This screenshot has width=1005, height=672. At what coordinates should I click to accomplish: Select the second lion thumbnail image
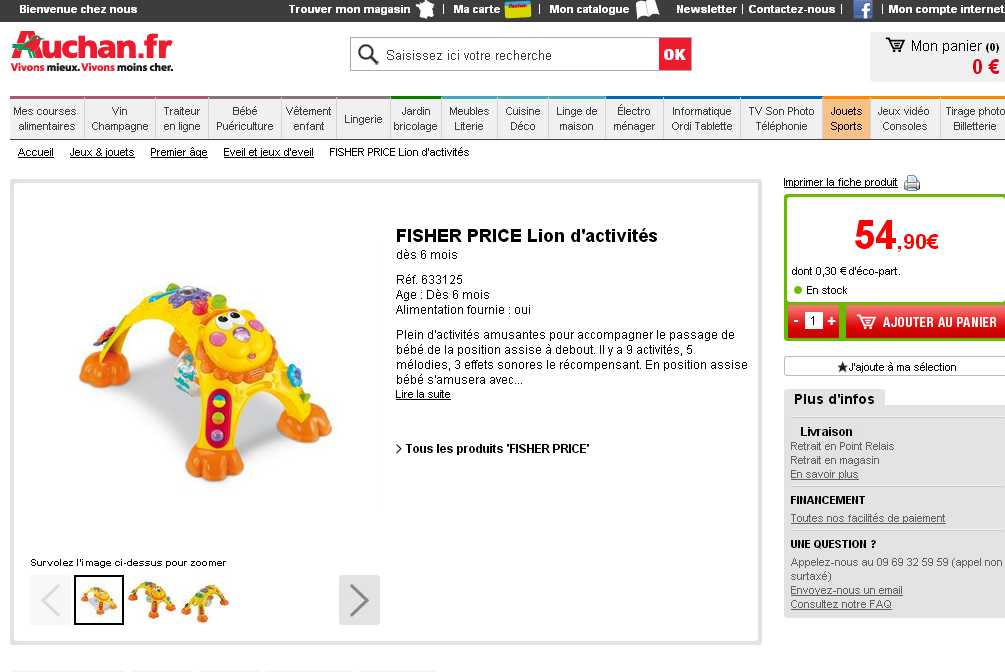(153, 600)
